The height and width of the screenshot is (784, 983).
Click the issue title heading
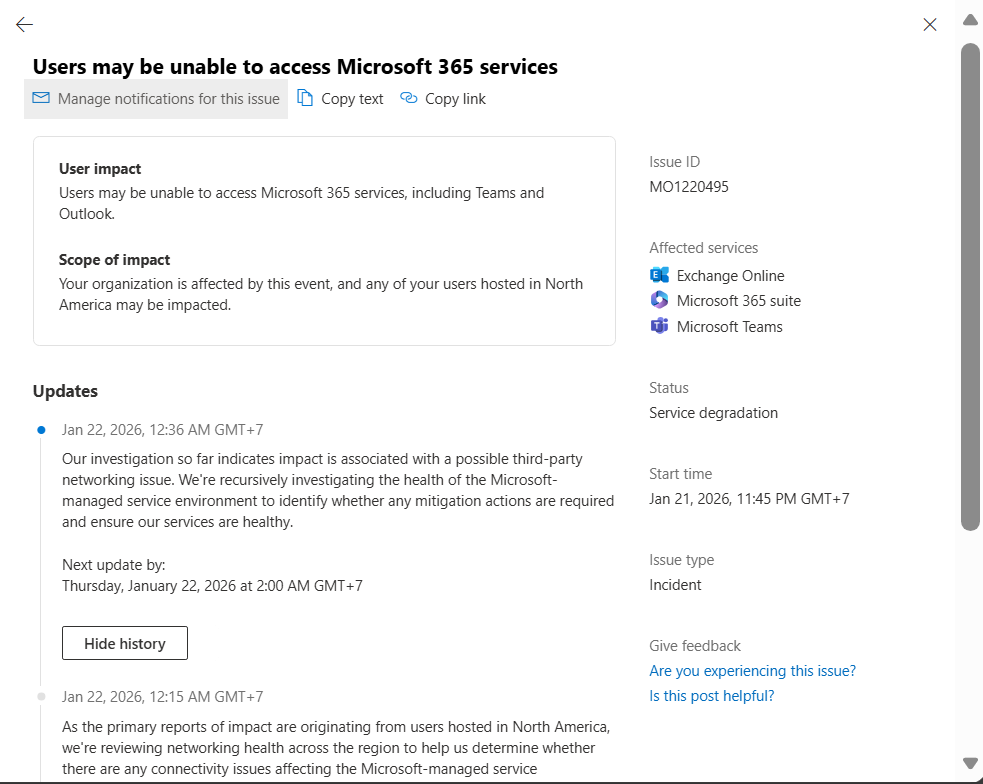pyautogui.click(x=295, y=67)
